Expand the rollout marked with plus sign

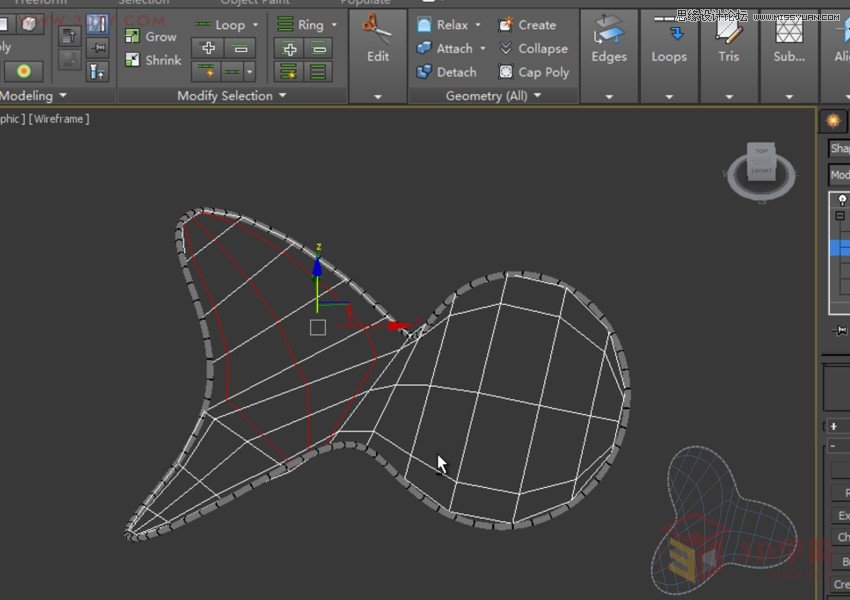pos(833,427)
